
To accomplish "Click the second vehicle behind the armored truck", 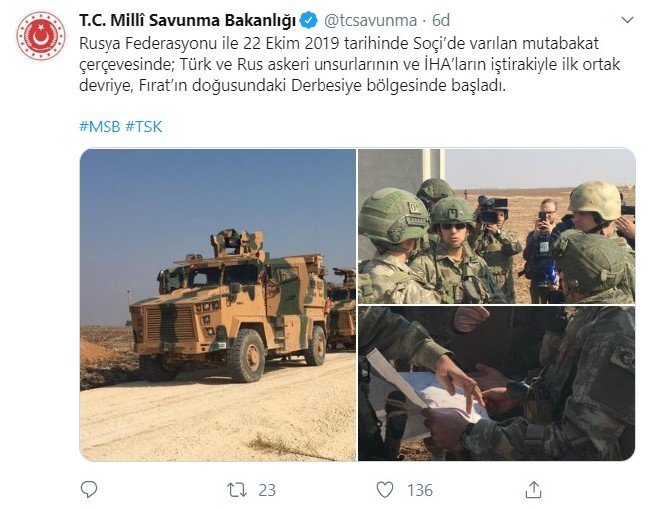I will [x=341, y=308].
